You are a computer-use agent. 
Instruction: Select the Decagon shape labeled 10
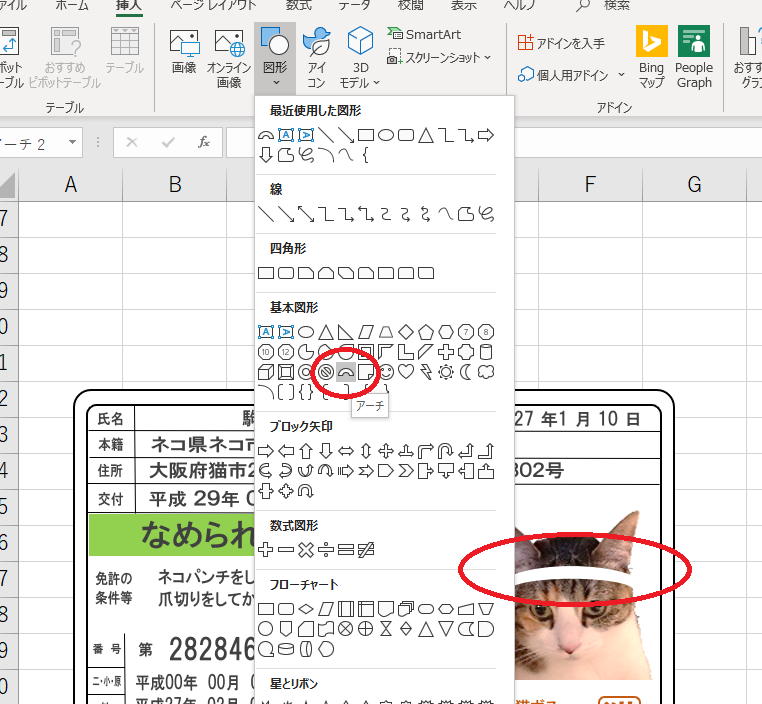265,352
